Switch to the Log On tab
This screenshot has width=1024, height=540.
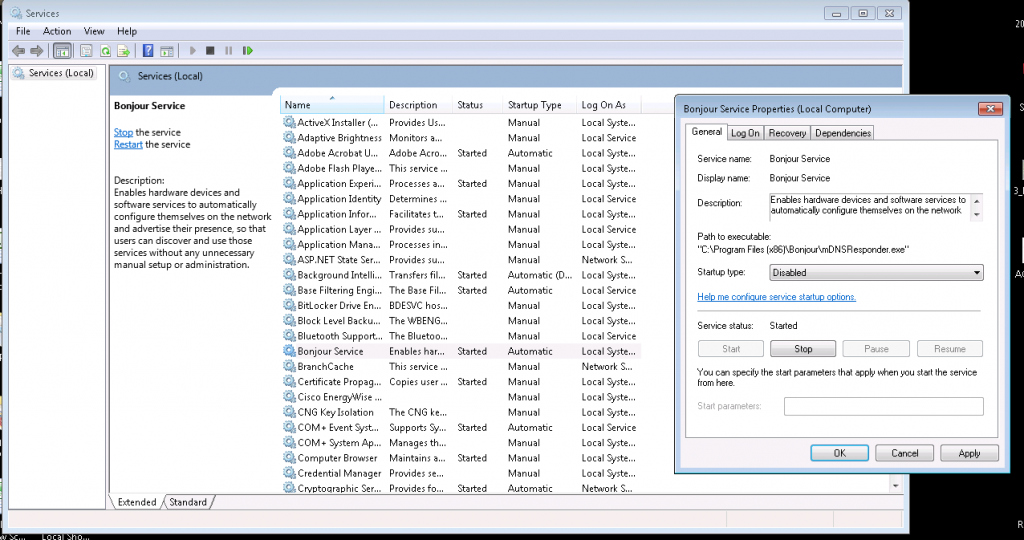[x=745, y=133]
